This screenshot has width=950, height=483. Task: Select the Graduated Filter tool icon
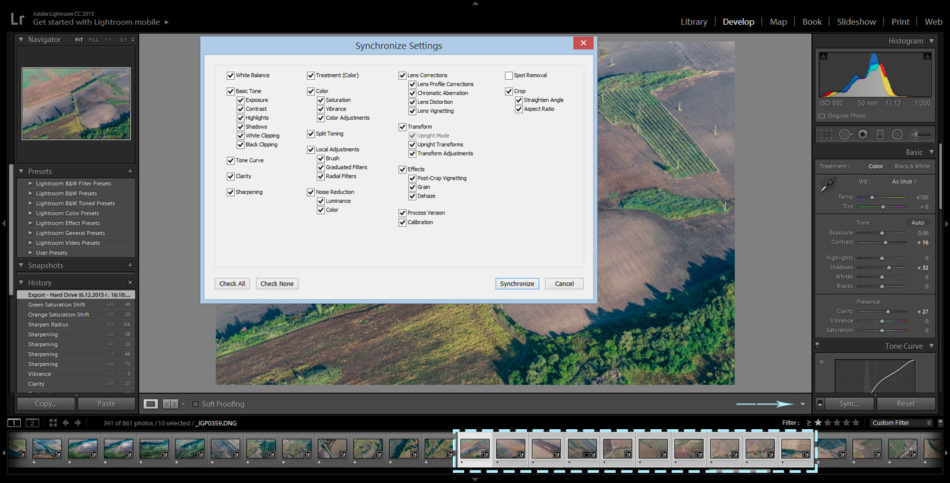pos(882,133)
